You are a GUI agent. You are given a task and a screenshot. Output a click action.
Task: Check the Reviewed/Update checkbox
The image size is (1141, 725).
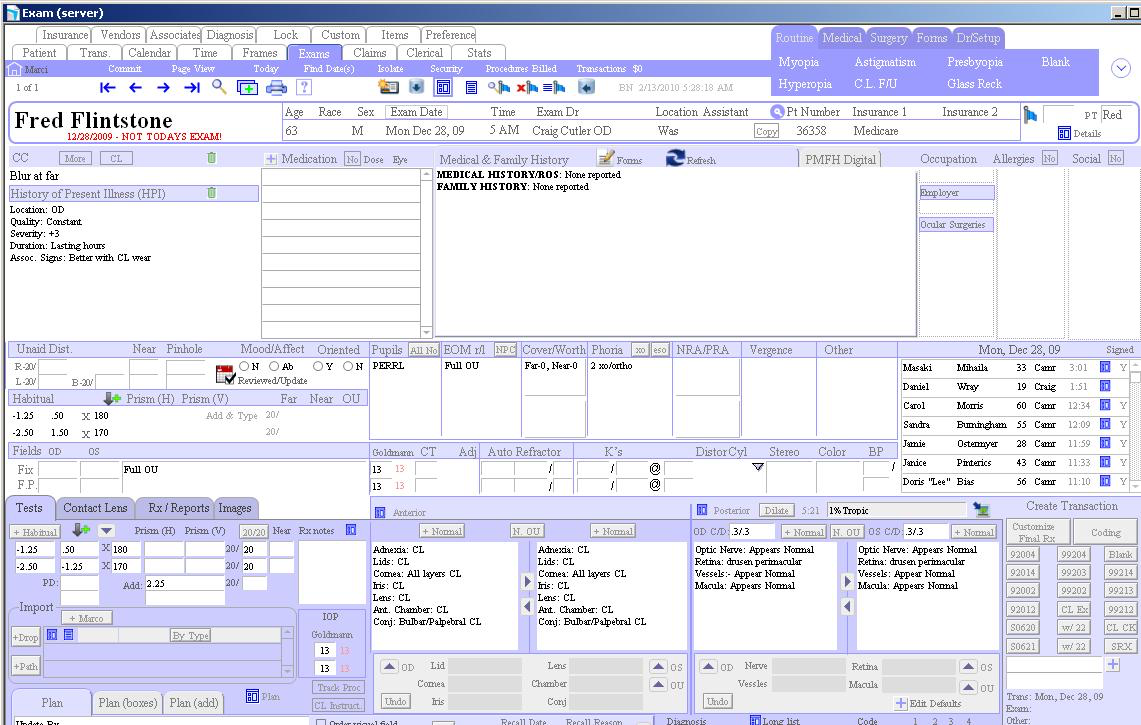(228, 375)
